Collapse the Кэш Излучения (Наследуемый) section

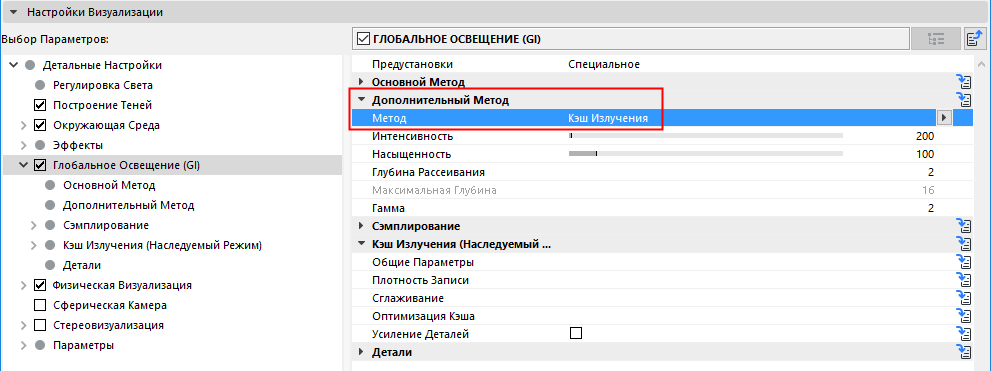pos(361,244)
